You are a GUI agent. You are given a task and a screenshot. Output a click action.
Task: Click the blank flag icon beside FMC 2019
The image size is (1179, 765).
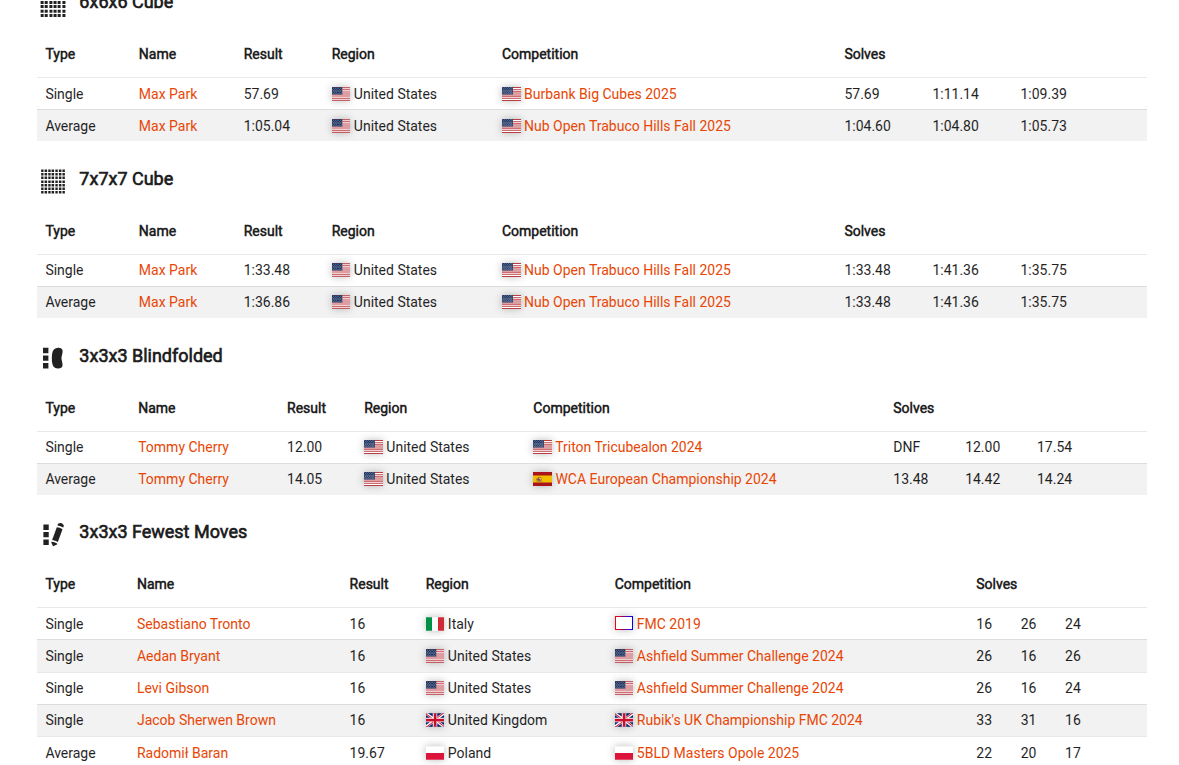tap(623, 624)
